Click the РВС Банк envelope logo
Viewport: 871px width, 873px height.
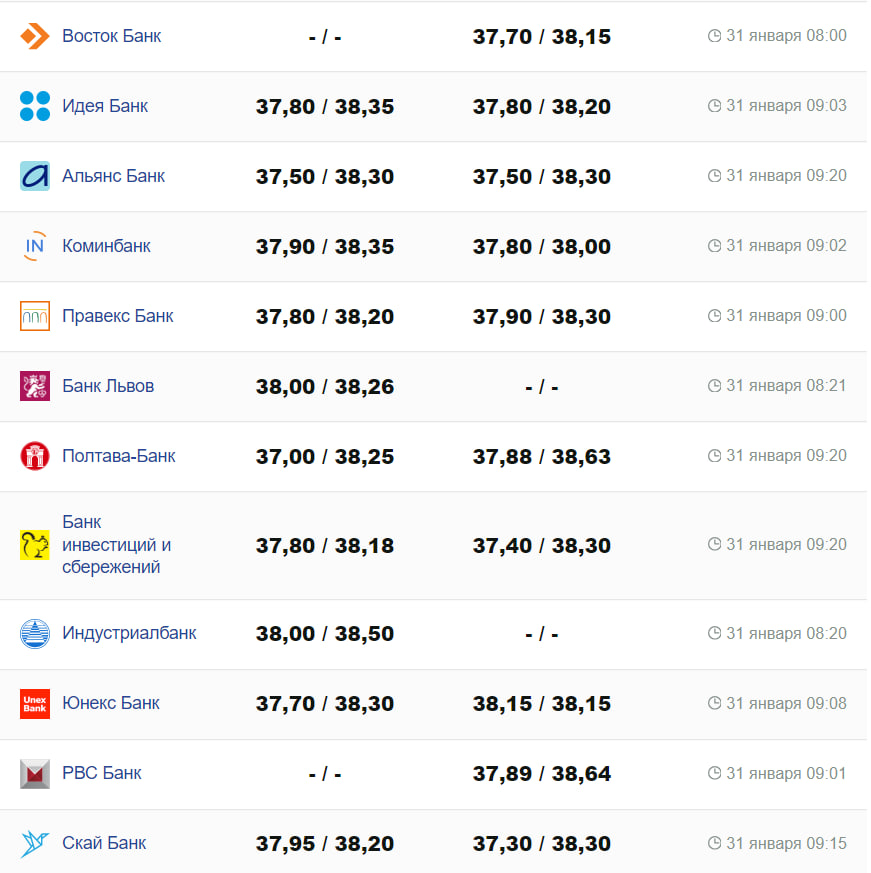(x=35, y=774)
